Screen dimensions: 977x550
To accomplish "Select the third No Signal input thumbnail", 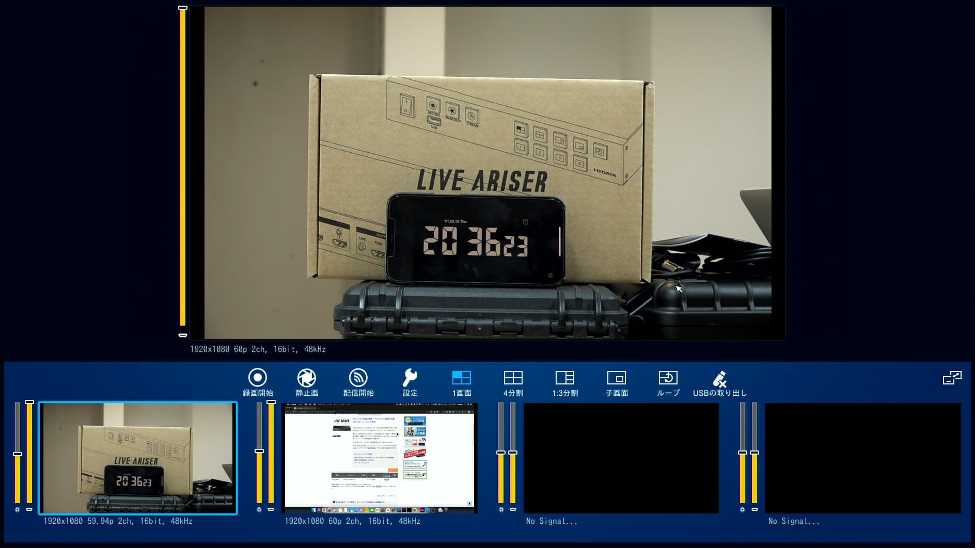I will (621, 458).
